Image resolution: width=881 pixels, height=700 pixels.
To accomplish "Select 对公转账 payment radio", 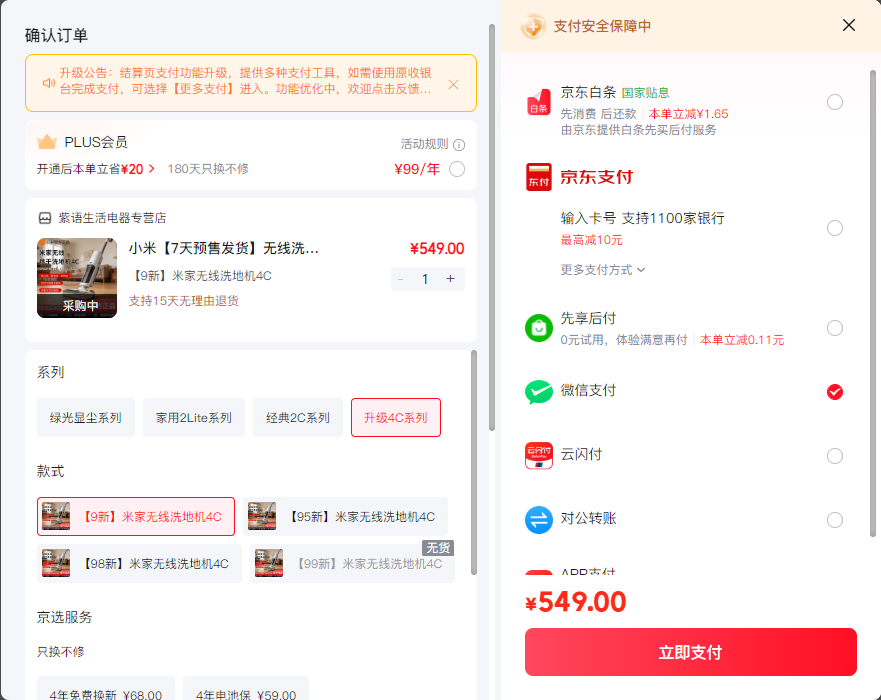I will coord(834,520).
